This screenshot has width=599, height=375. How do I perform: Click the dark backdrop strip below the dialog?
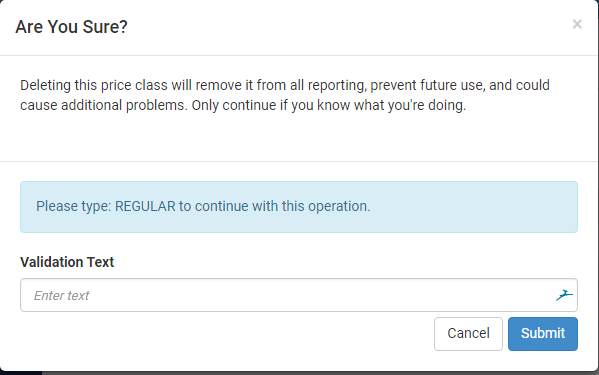point(300,373)
